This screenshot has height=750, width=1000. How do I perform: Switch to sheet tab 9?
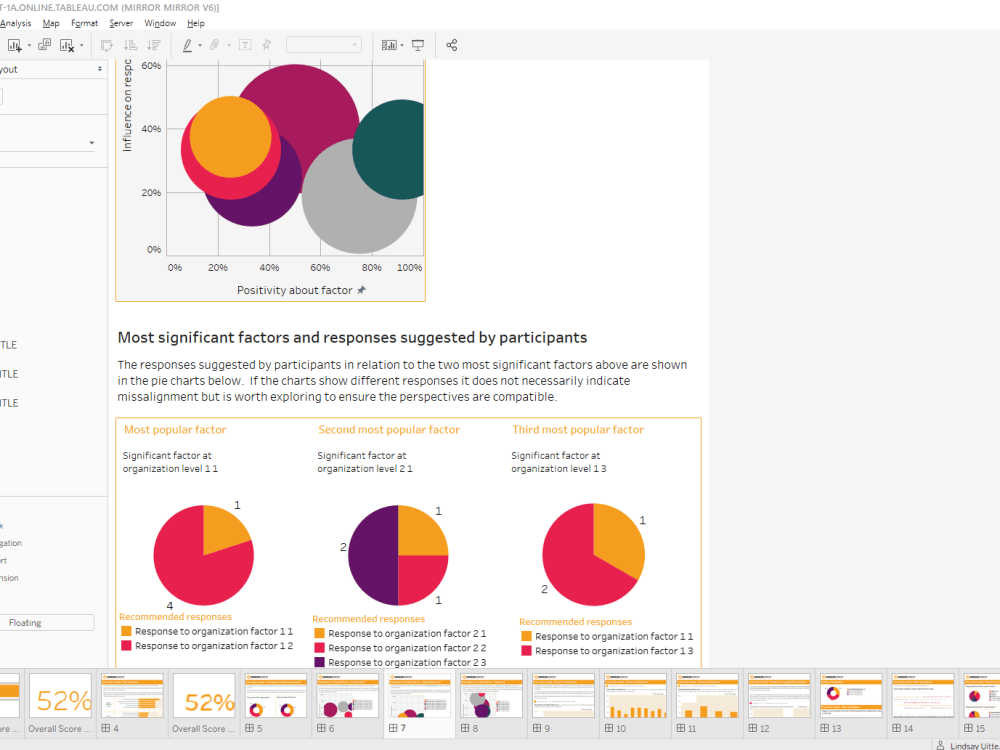pos(564,704)
